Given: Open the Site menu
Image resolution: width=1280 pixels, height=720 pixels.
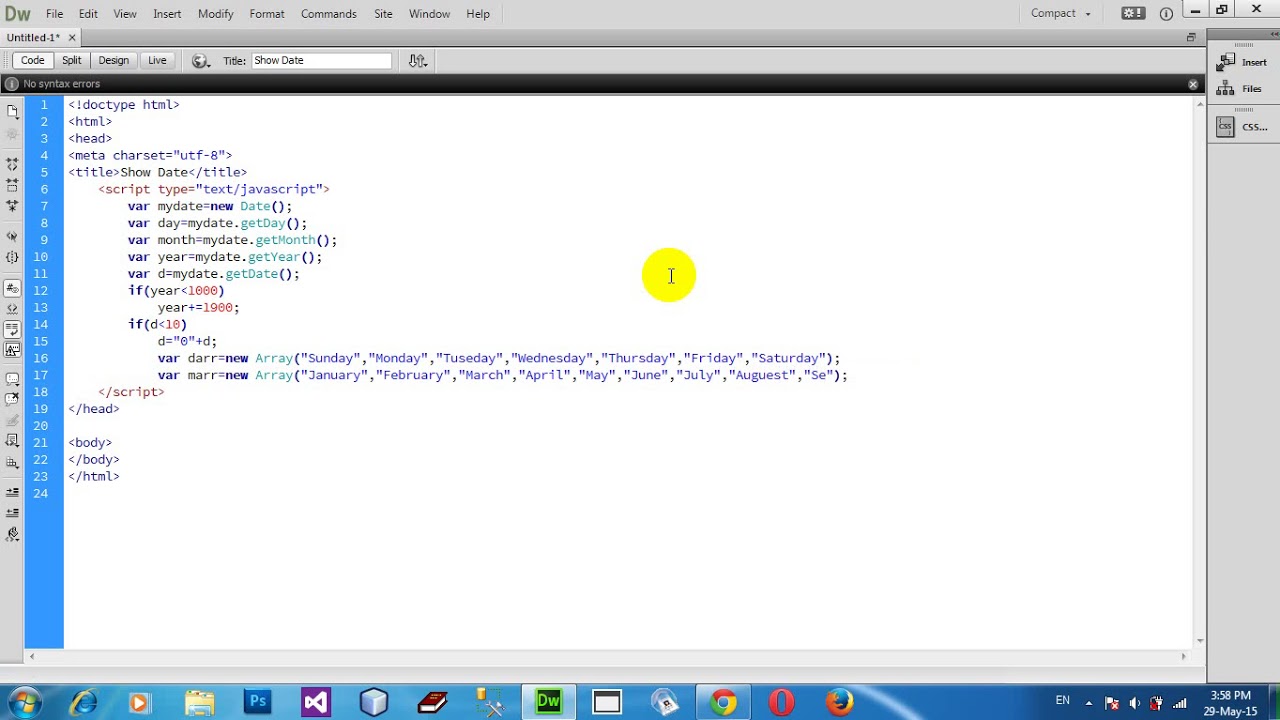Looking at the screenshot, I should click(x=383, y=14).
